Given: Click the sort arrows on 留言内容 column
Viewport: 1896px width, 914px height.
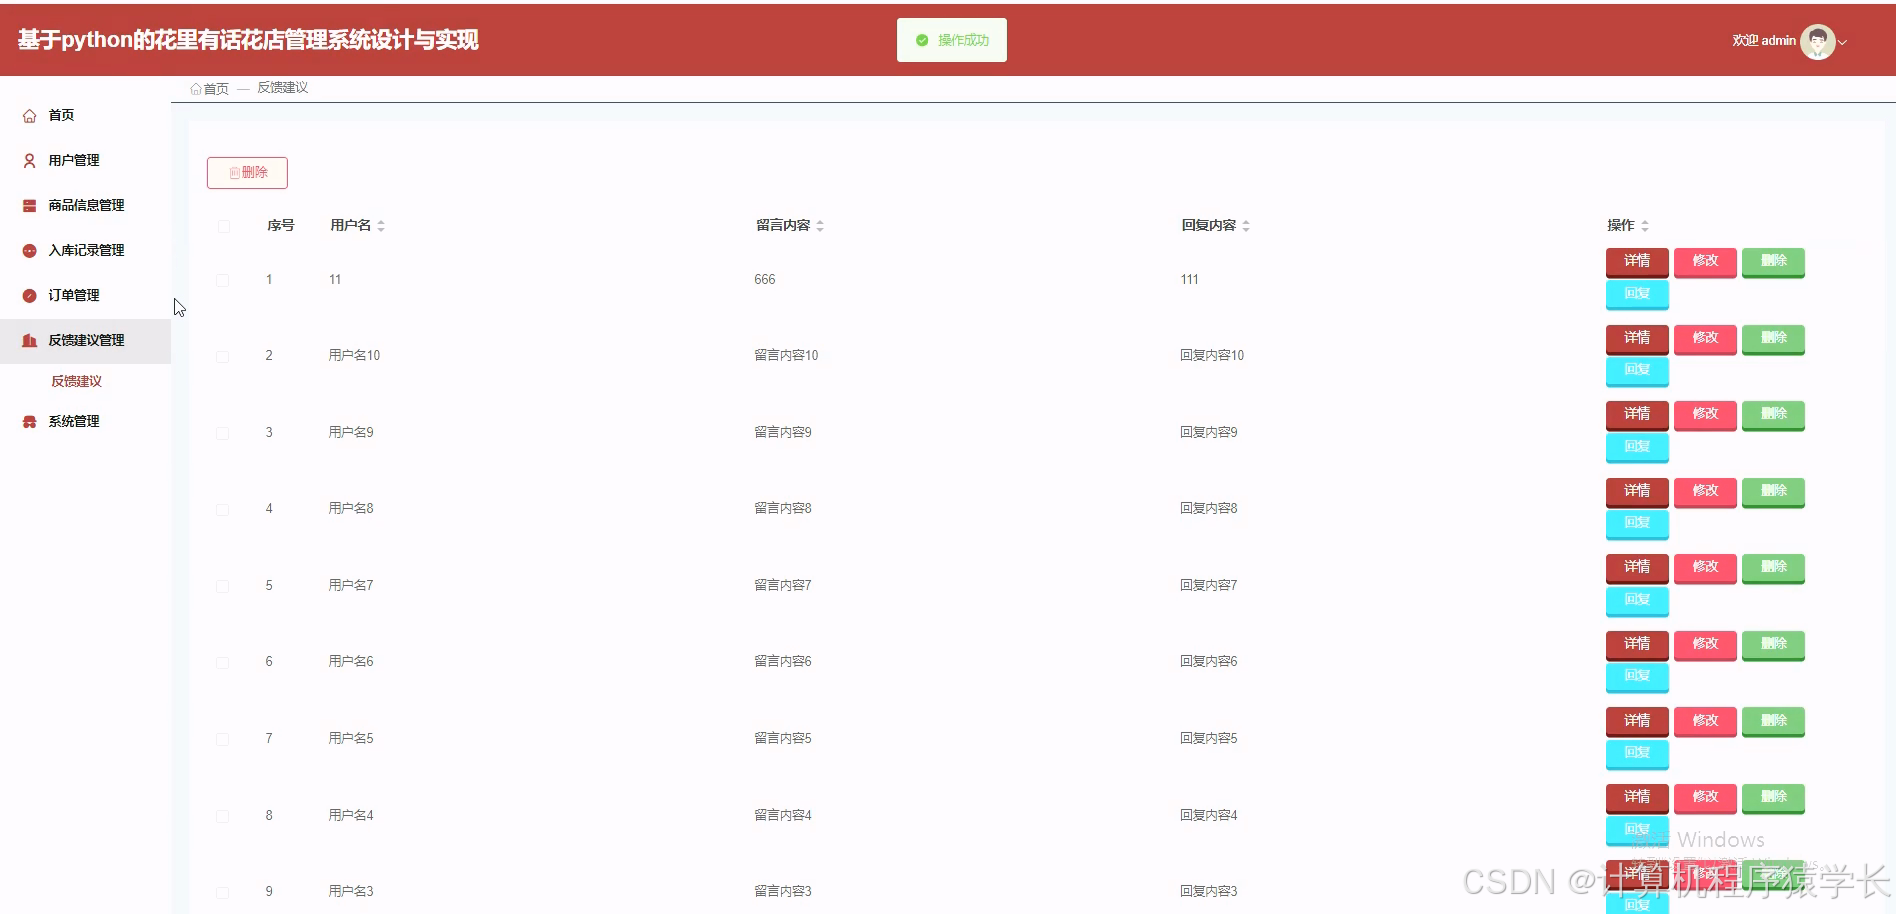Looking at the screenshot, I should click(x=820, y=226).
